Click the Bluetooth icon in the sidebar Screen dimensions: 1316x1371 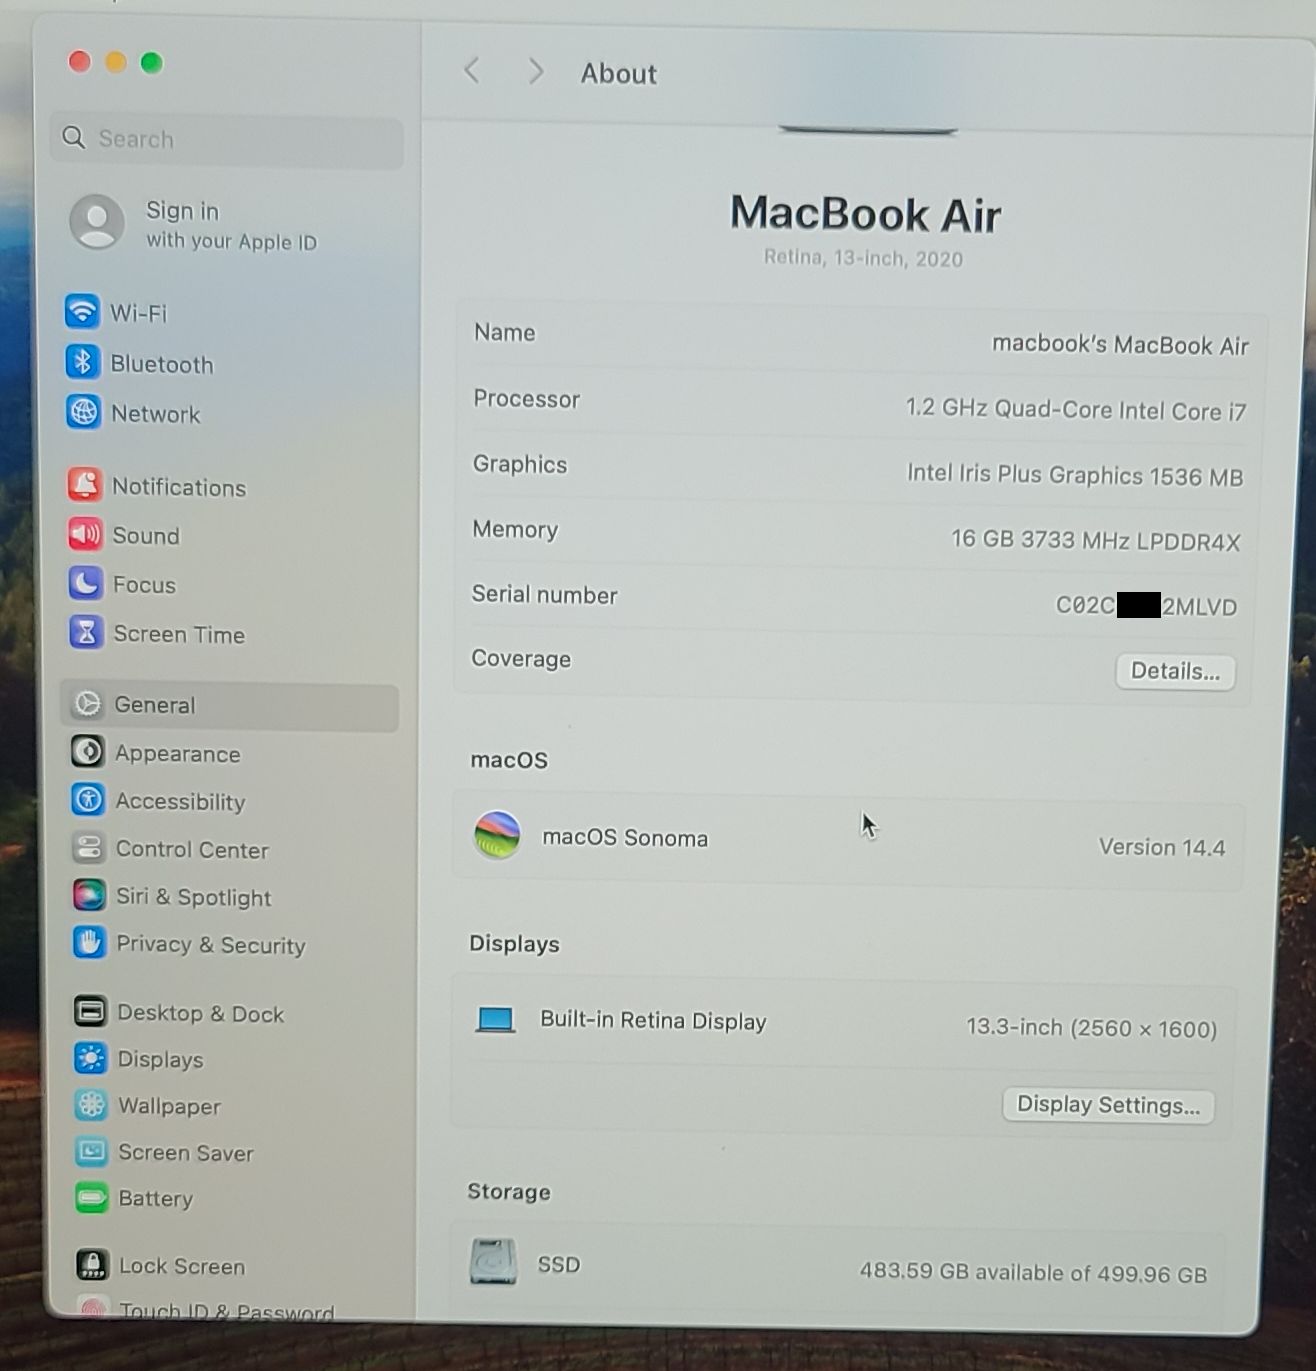point(83,362)
